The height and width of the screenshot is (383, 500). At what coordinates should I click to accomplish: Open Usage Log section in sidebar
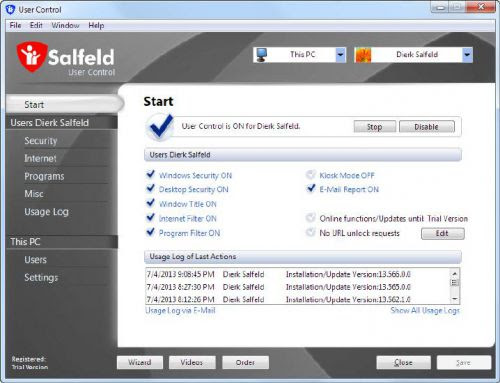coord(46,212)
